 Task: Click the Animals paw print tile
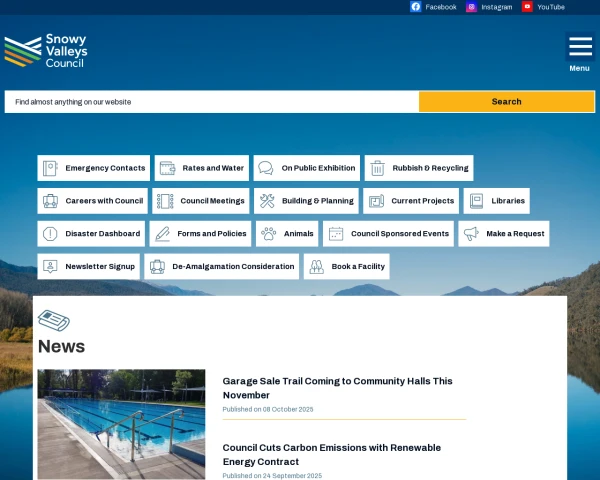287,234
